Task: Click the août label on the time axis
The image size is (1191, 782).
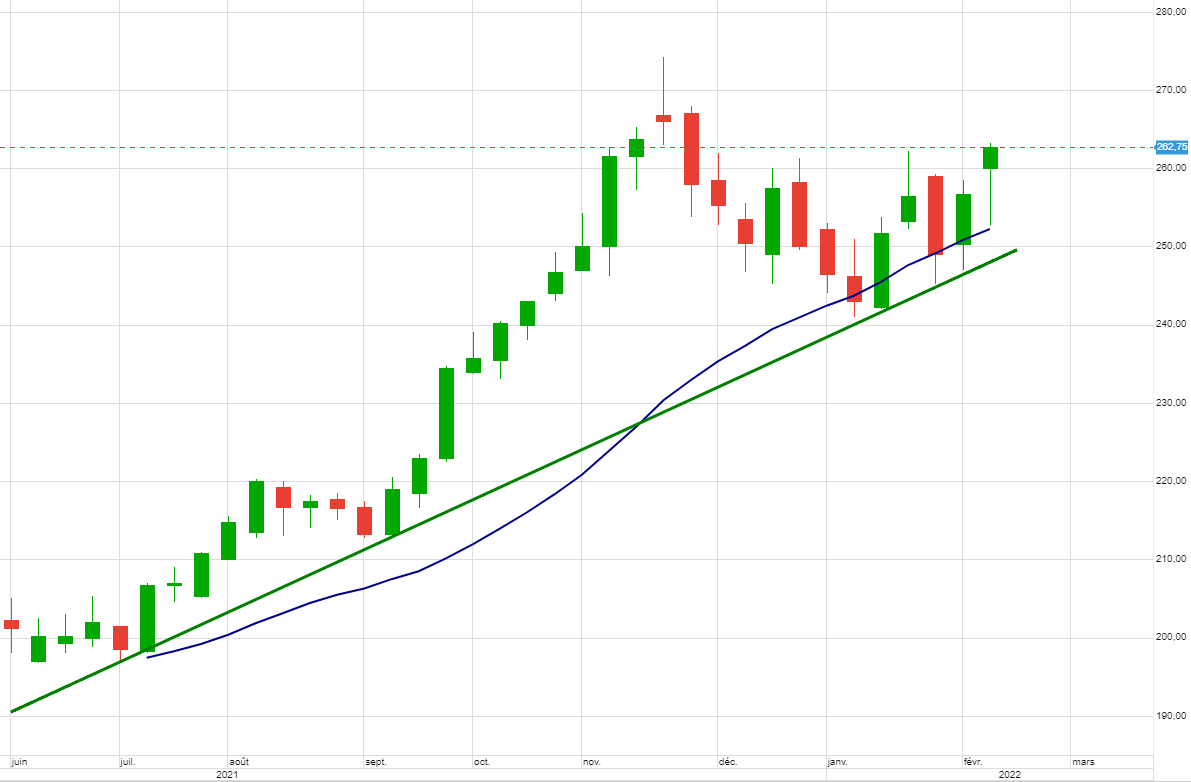Action: pyautogui.click(x=239, y=762)
